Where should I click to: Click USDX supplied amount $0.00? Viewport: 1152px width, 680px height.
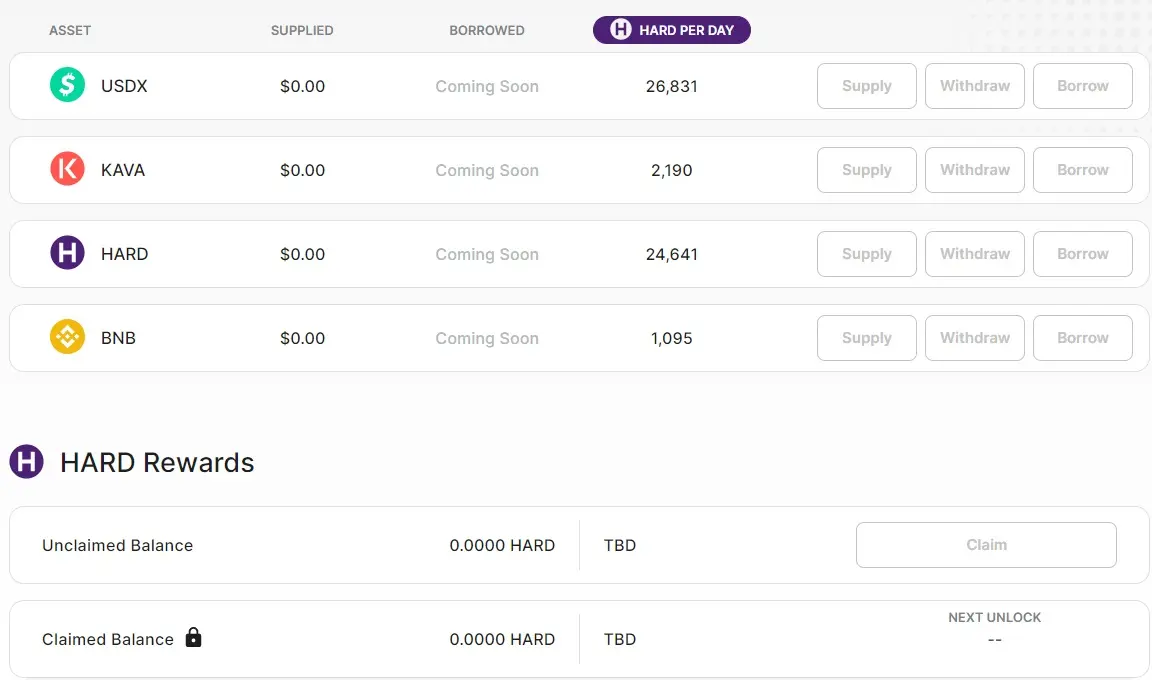click(303, 86)
